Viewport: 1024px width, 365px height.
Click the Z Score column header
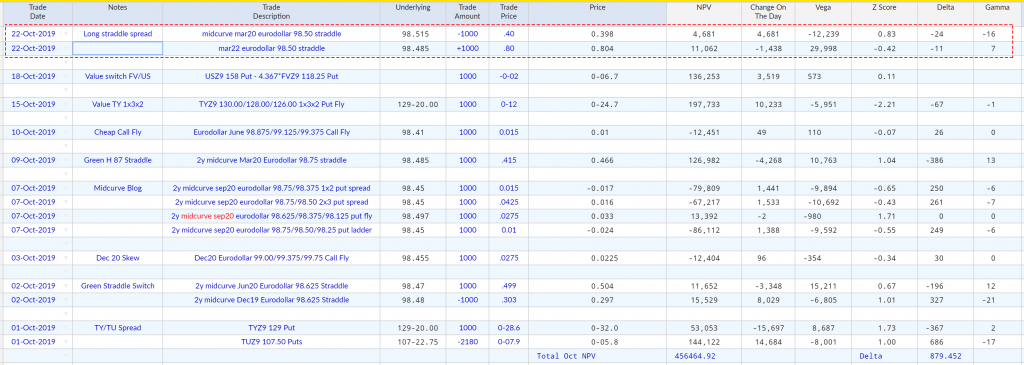884,12
